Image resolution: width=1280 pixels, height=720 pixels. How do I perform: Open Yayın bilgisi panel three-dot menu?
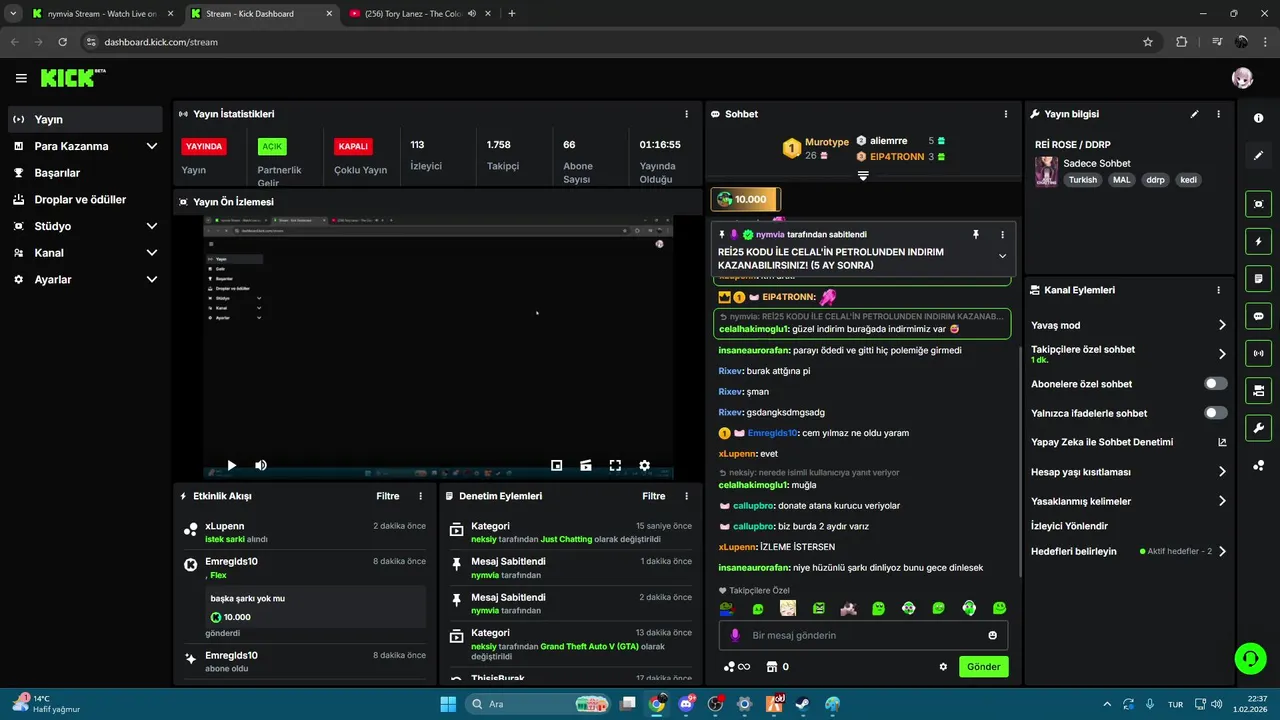[1218, 114]
